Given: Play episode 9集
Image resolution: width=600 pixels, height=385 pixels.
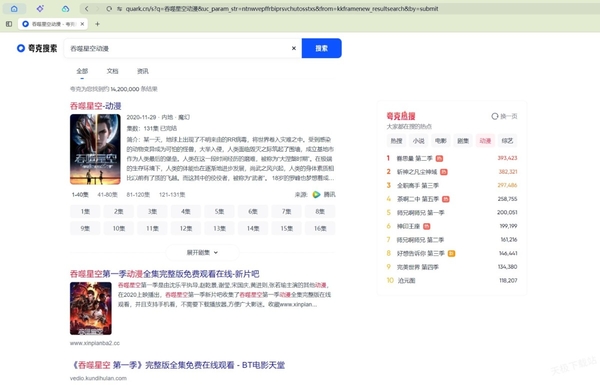Looking at the screenshot, I should 85,228.
